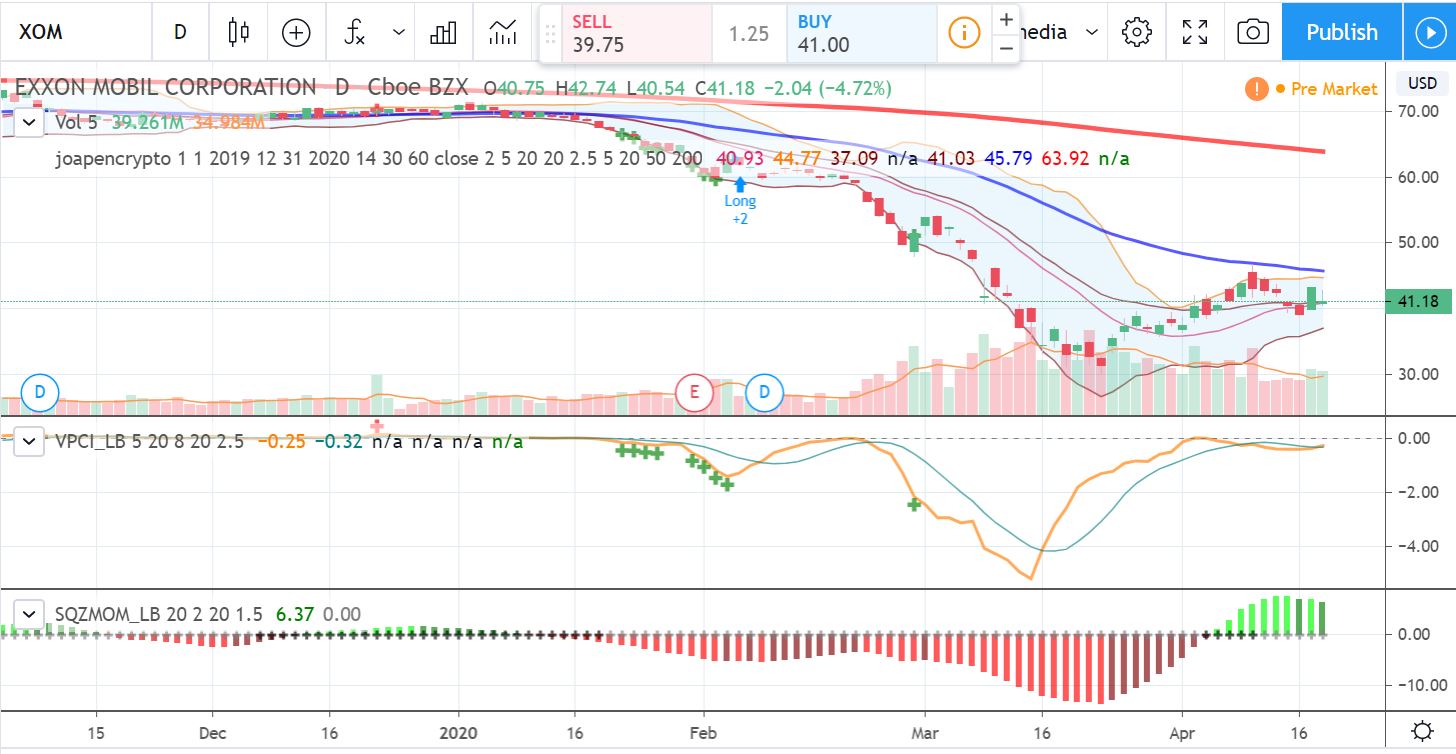The height and width of the screenshot is (754, 1456).
Task: Collapse the VPCI_LB indicator legend
Action: (x=30, y=441)
